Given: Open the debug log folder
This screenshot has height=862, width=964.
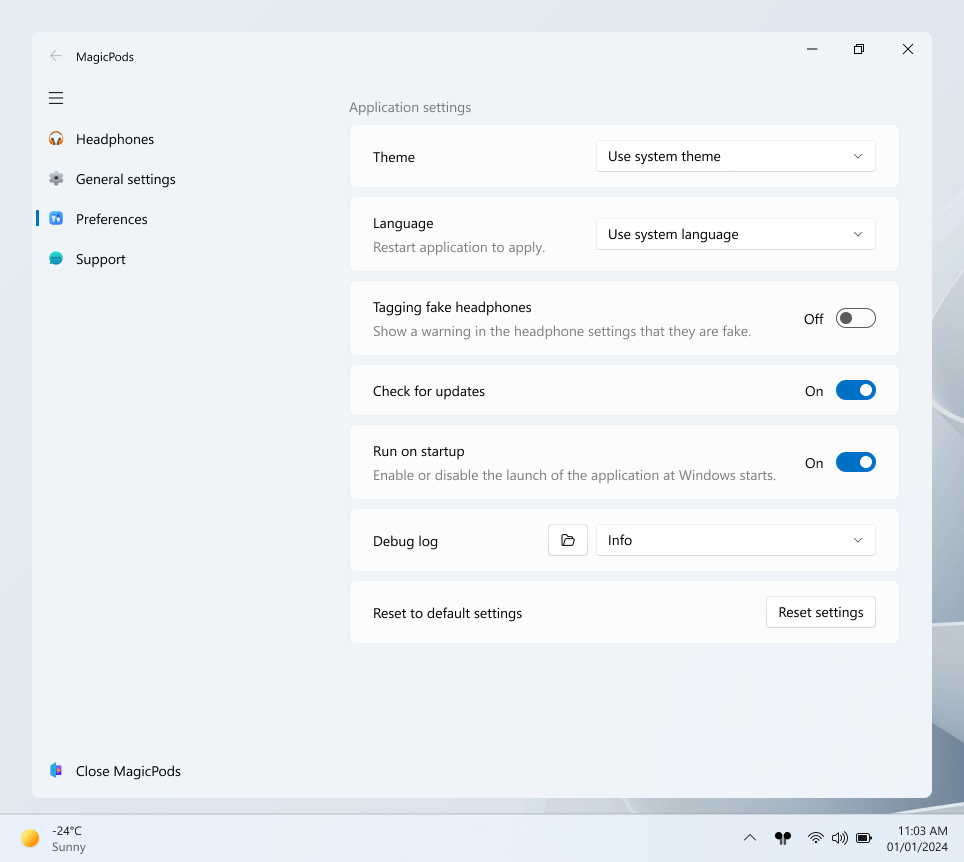Looking at the screenshot, I should point(568,540).
